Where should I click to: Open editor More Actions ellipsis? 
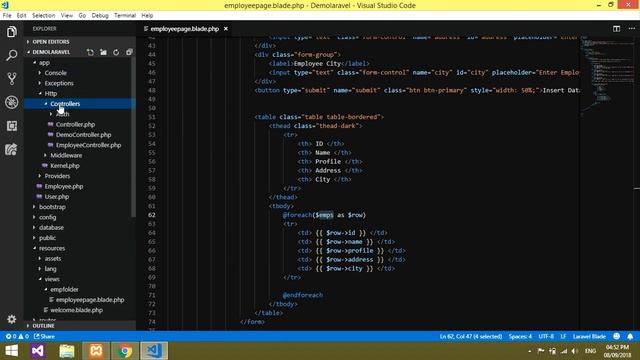[631, 29]
